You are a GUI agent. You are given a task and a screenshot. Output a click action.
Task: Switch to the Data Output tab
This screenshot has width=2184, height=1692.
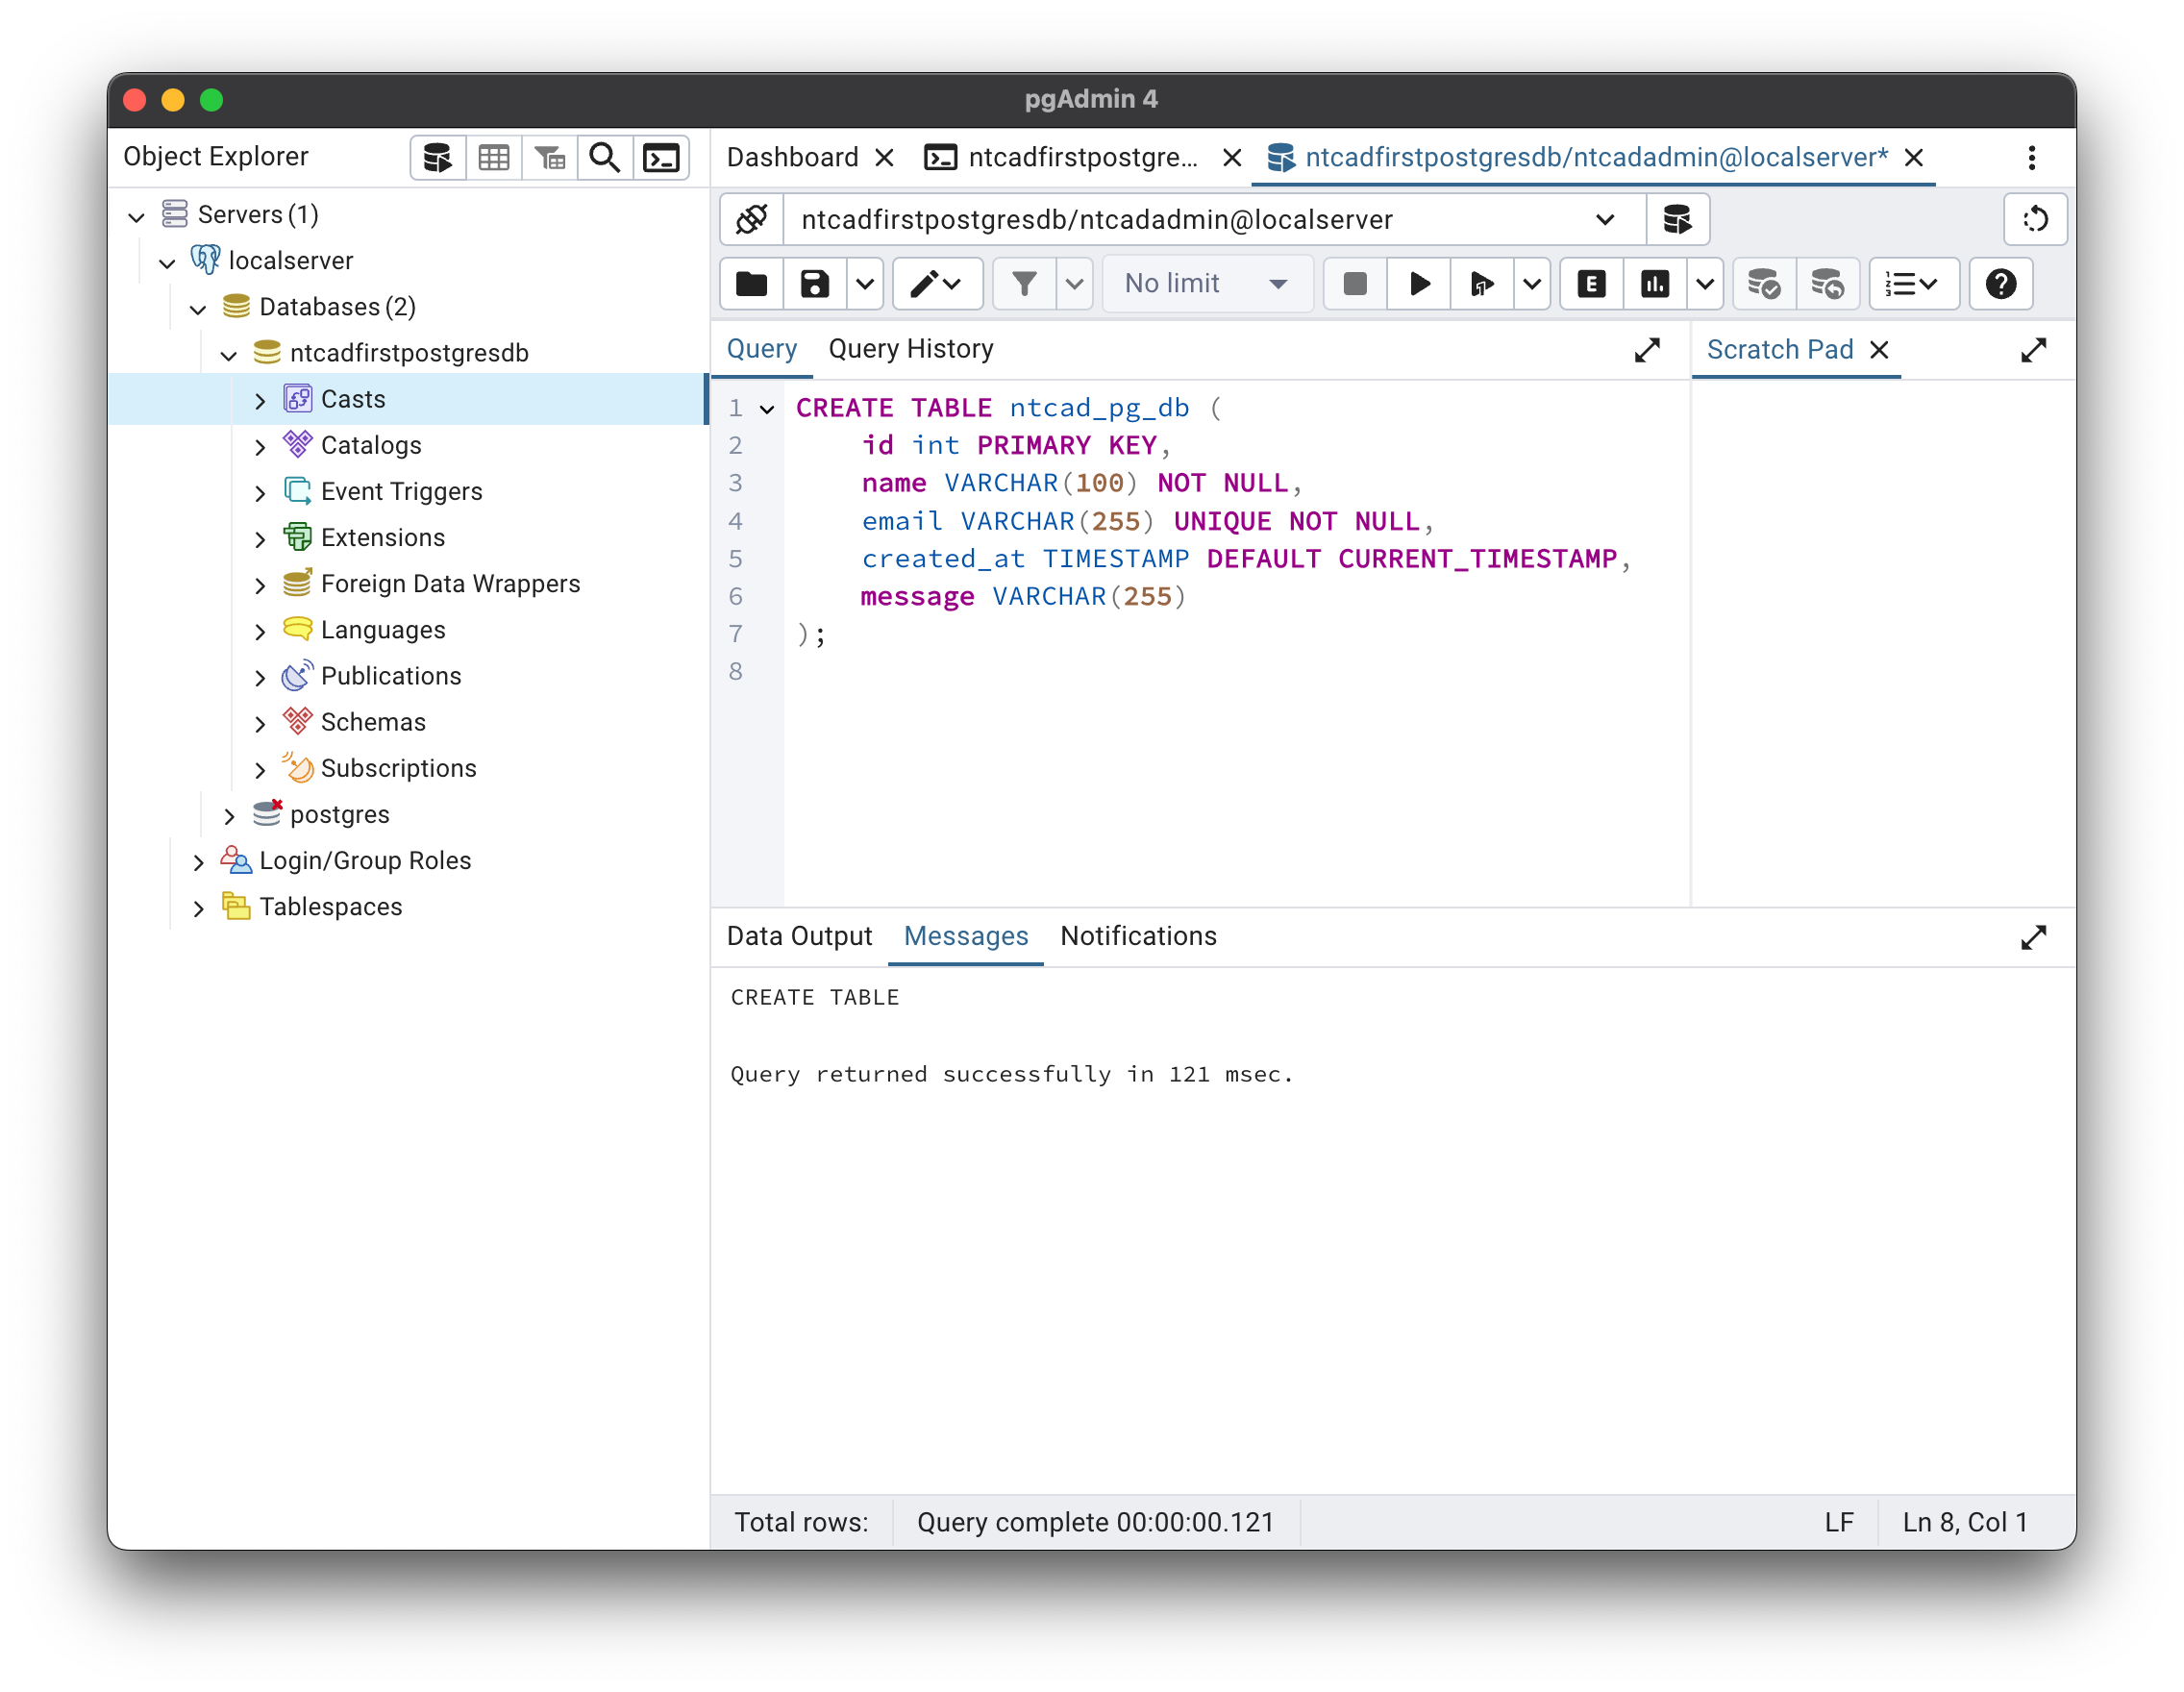click(799, 936)
